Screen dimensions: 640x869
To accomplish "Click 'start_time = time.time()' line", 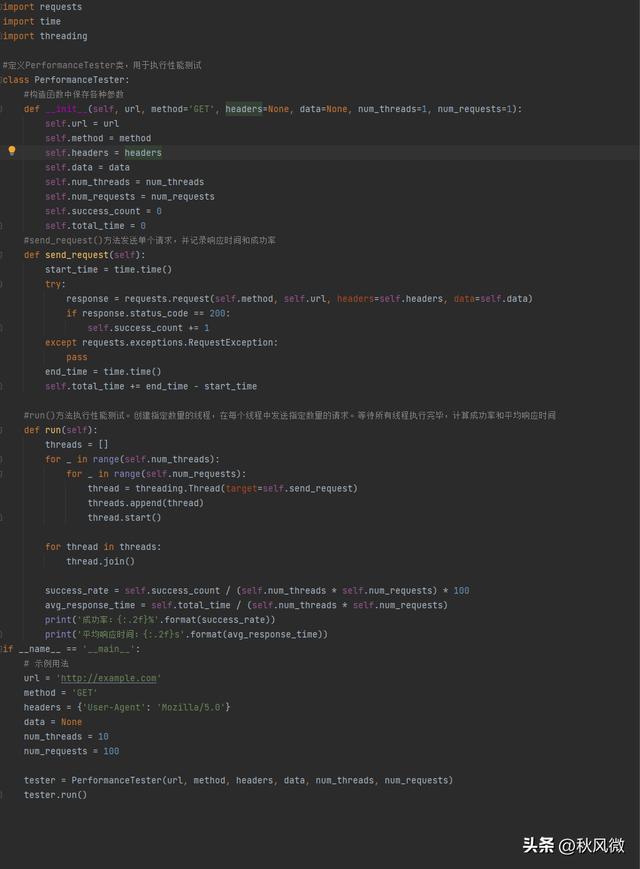I will (x=109, y=269).
